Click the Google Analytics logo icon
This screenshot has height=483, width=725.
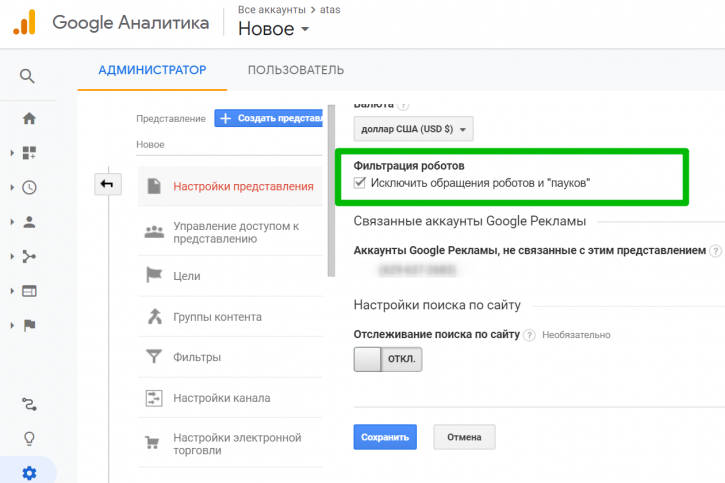pos(25,22)
